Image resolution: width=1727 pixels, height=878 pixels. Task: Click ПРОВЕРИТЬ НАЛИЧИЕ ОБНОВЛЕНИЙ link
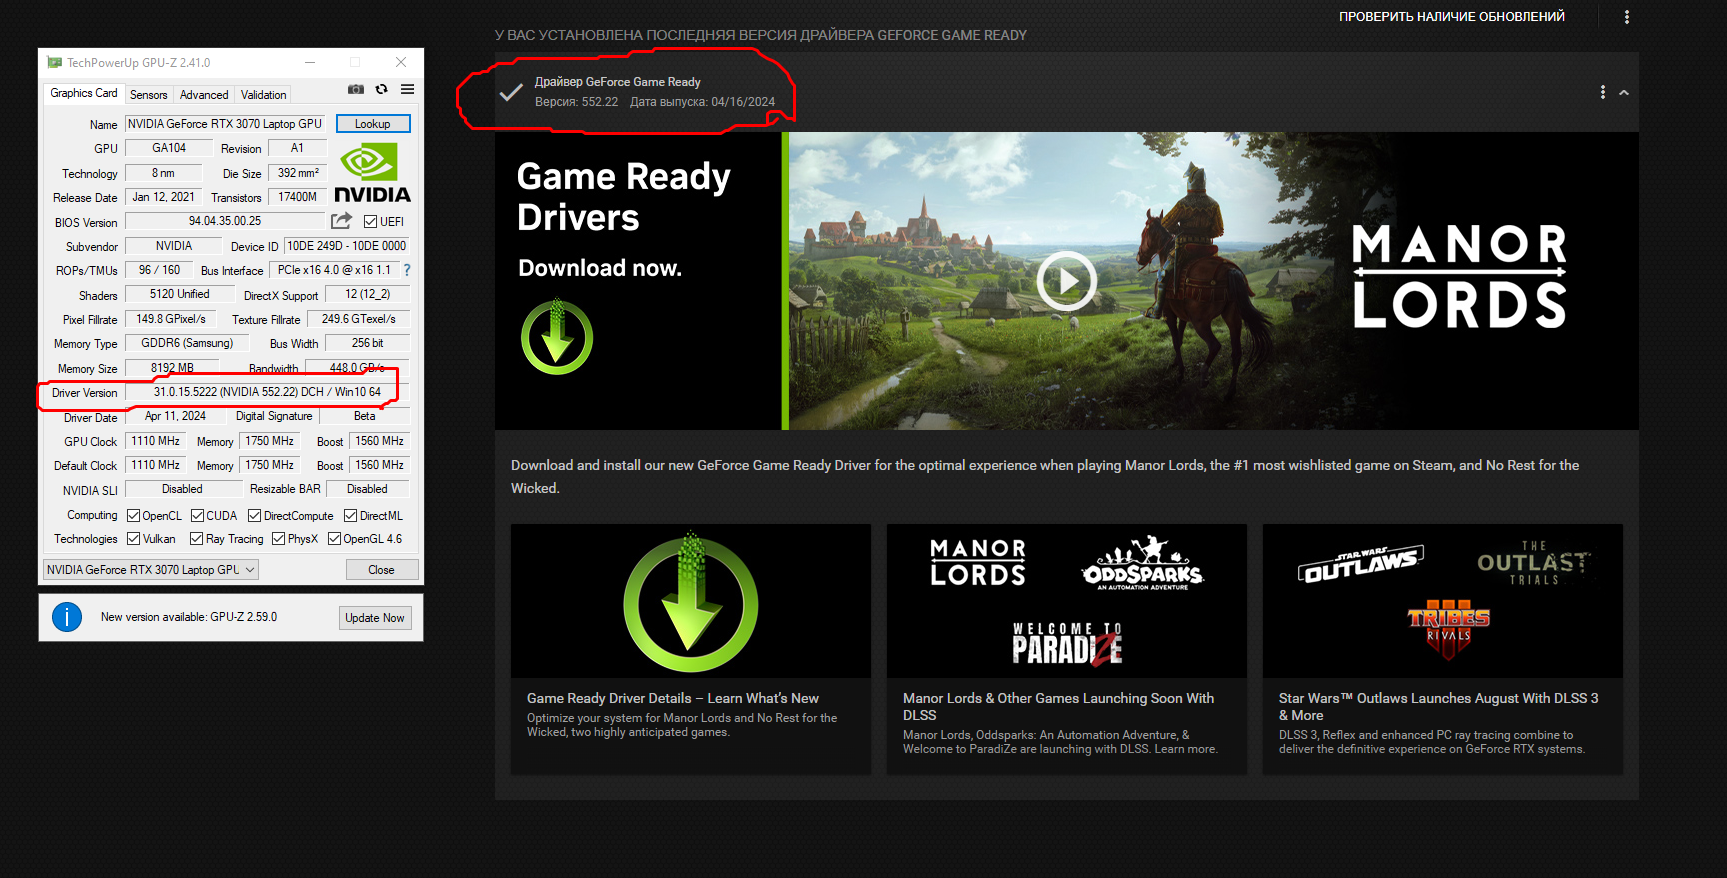click(1451, 17)
